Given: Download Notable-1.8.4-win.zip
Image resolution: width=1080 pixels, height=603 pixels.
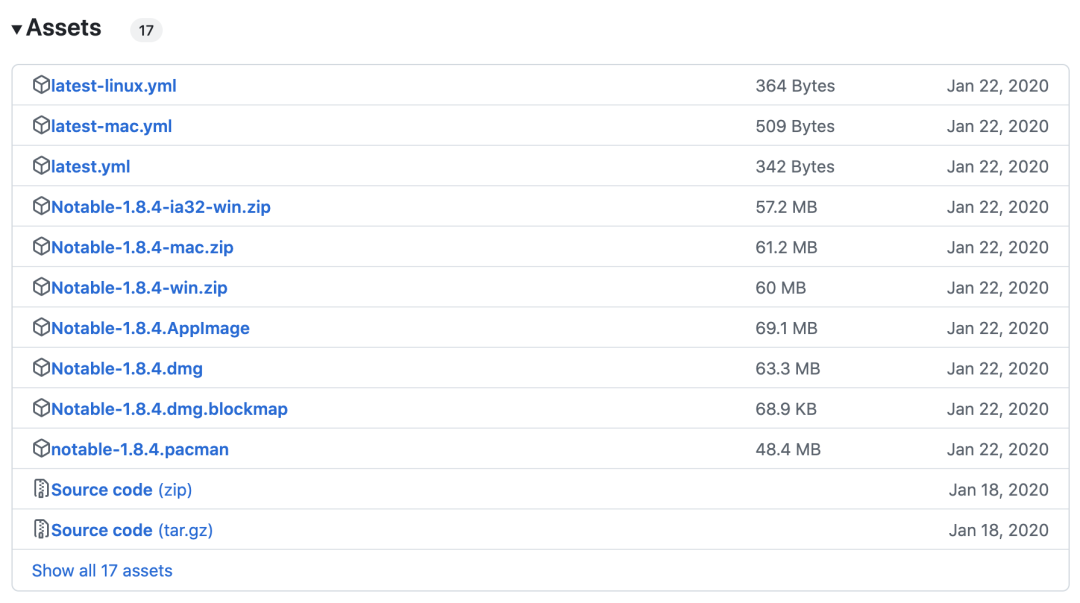Looking at the screenshot, I should click(x=139, y=287).
